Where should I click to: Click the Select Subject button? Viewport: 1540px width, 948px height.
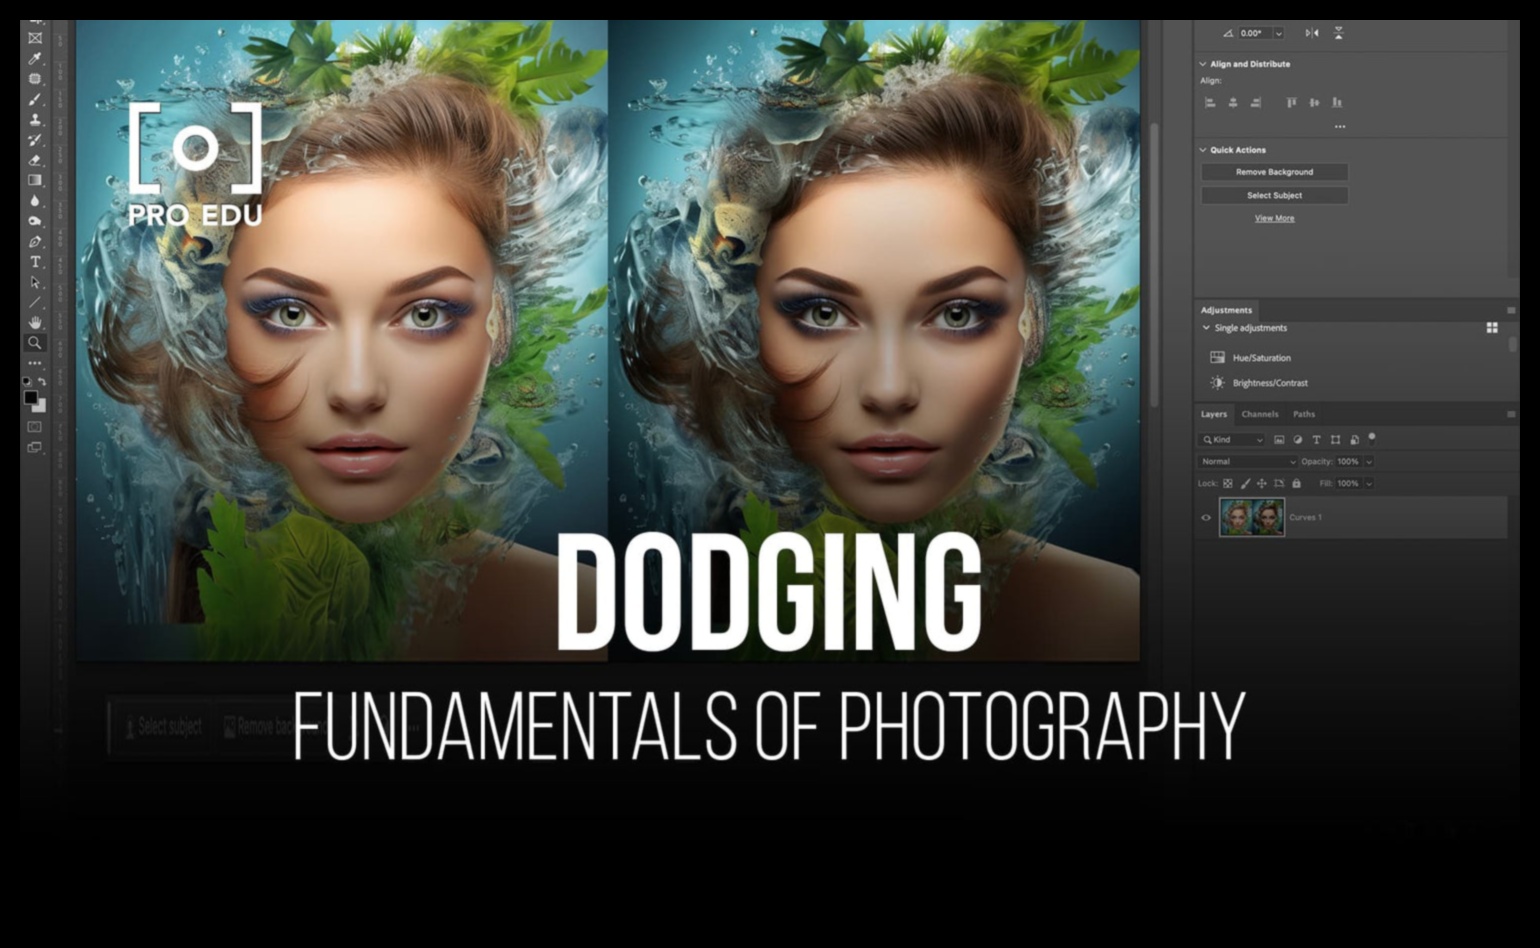click(x=1274, y=196)
